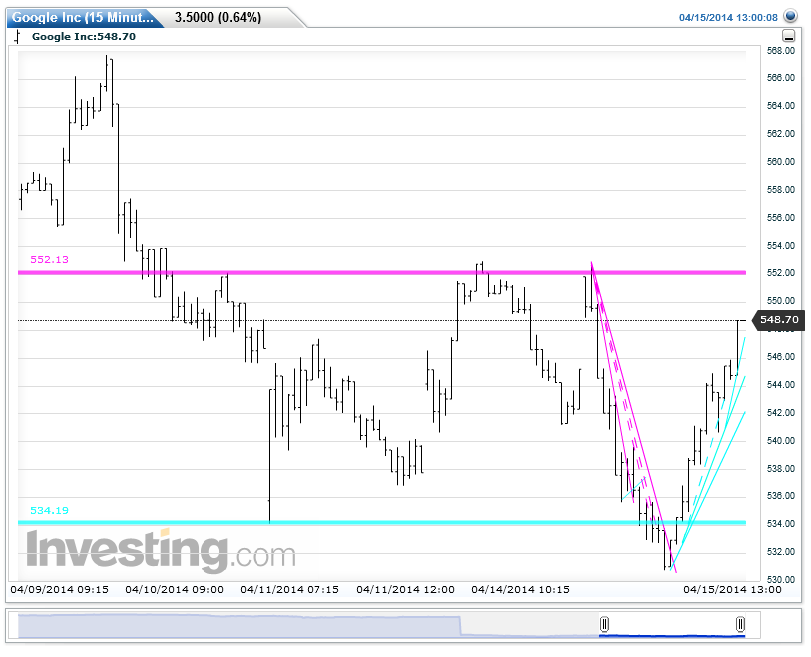Click the 04/15/2014 13:00 axis label
The height and width of the screenshot is (657, 811).
click(x=732, y=590)
